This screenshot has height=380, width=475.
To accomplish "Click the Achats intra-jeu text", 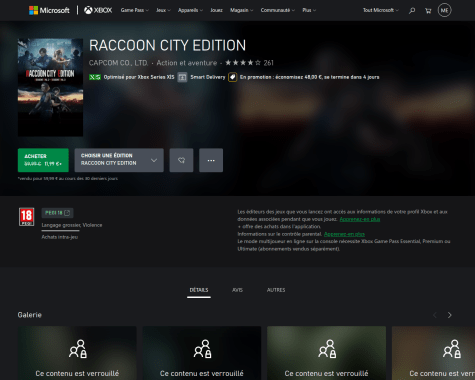I will coord(60,237).
